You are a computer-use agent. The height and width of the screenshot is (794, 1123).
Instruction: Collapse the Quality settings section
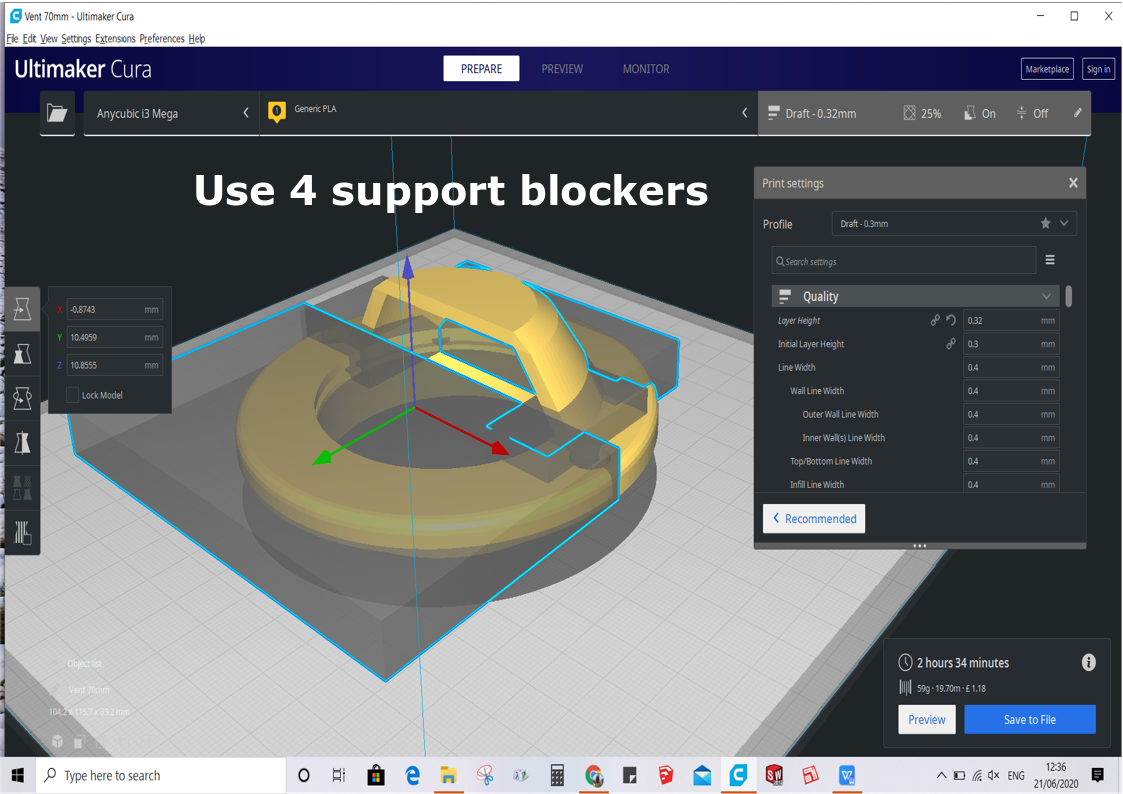pos(915,296)
